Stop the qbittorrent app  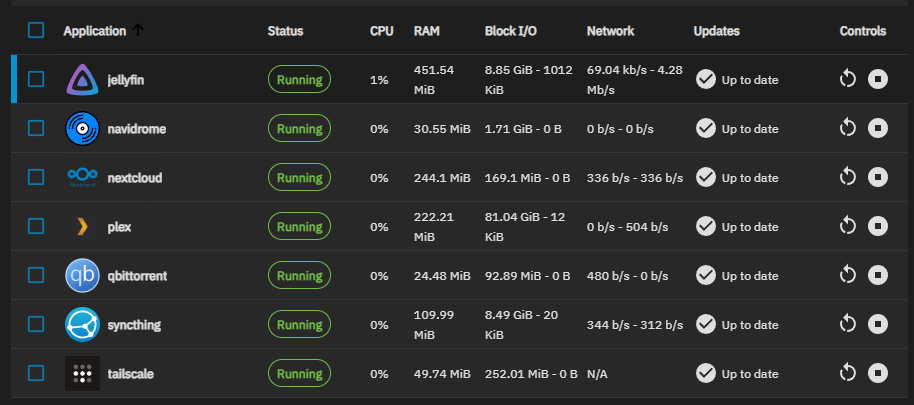878,274
